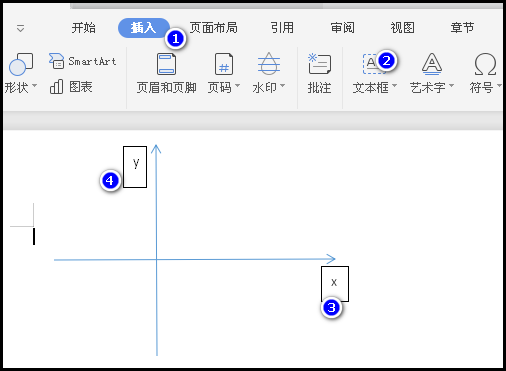This screenshot has height=371, width=506.
Task: Click the 形状 shapes icon
Action: pyautogui.click(x=21, y=64)
